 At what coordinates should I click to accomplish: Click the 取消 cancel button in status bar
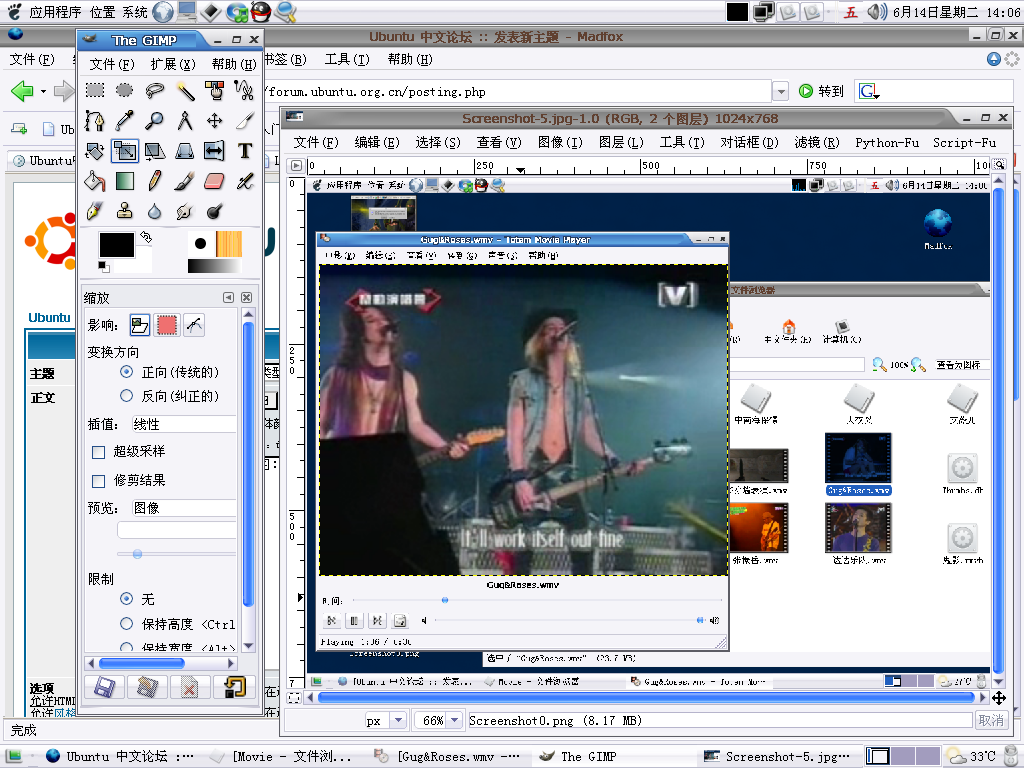pyautogui.click(x=991, y=720)
